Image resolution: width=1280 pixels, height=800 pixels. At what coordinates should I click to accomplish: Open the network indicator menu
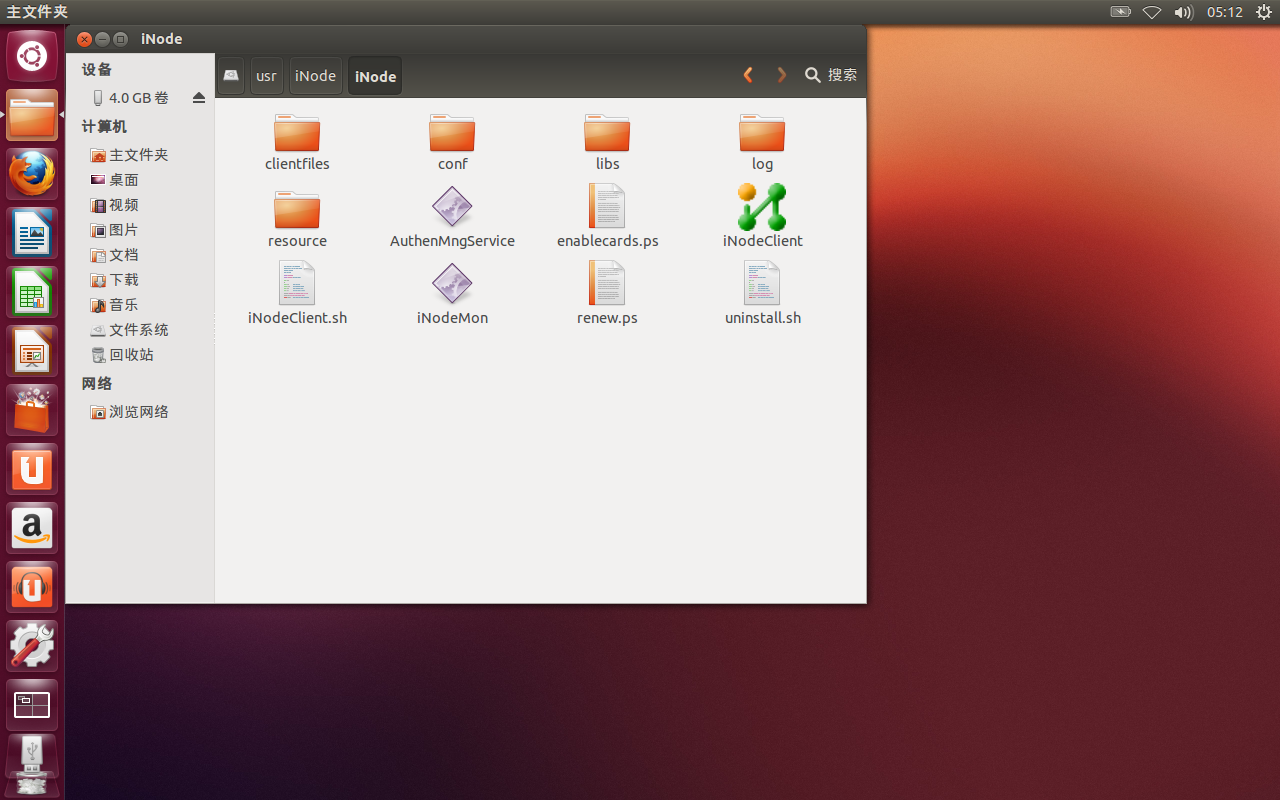tap(1152, 12)
